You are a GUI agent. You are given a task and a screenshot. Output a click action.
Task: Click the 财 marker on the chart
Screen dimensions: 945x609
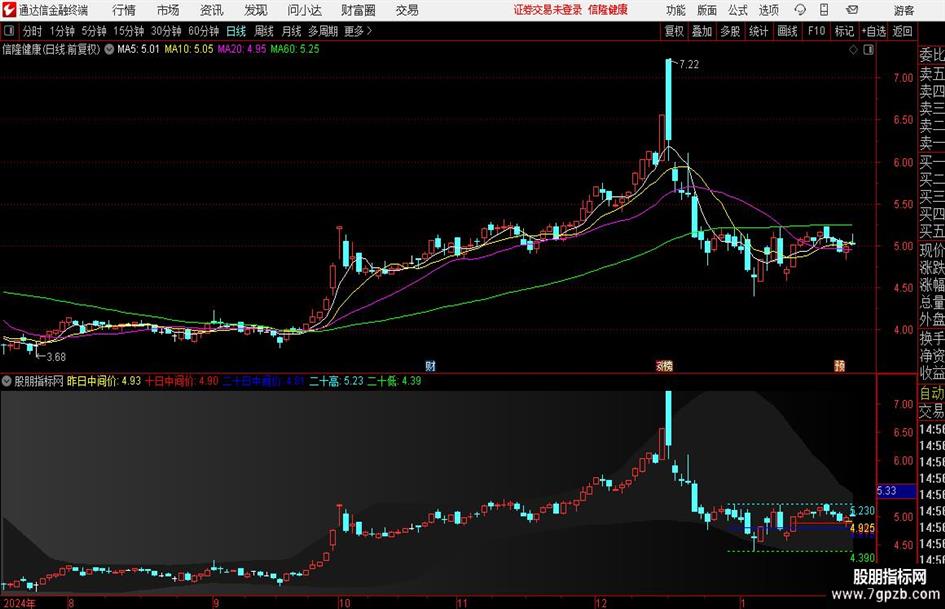[x=430, y=365]
